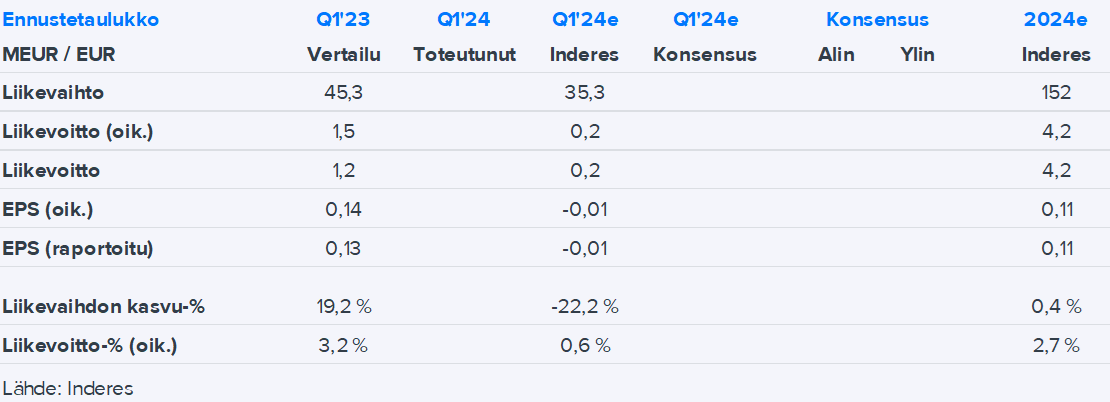
Task: Select the Liikevaihto row label
Action: pyautogui.click(x=54, y=93)
